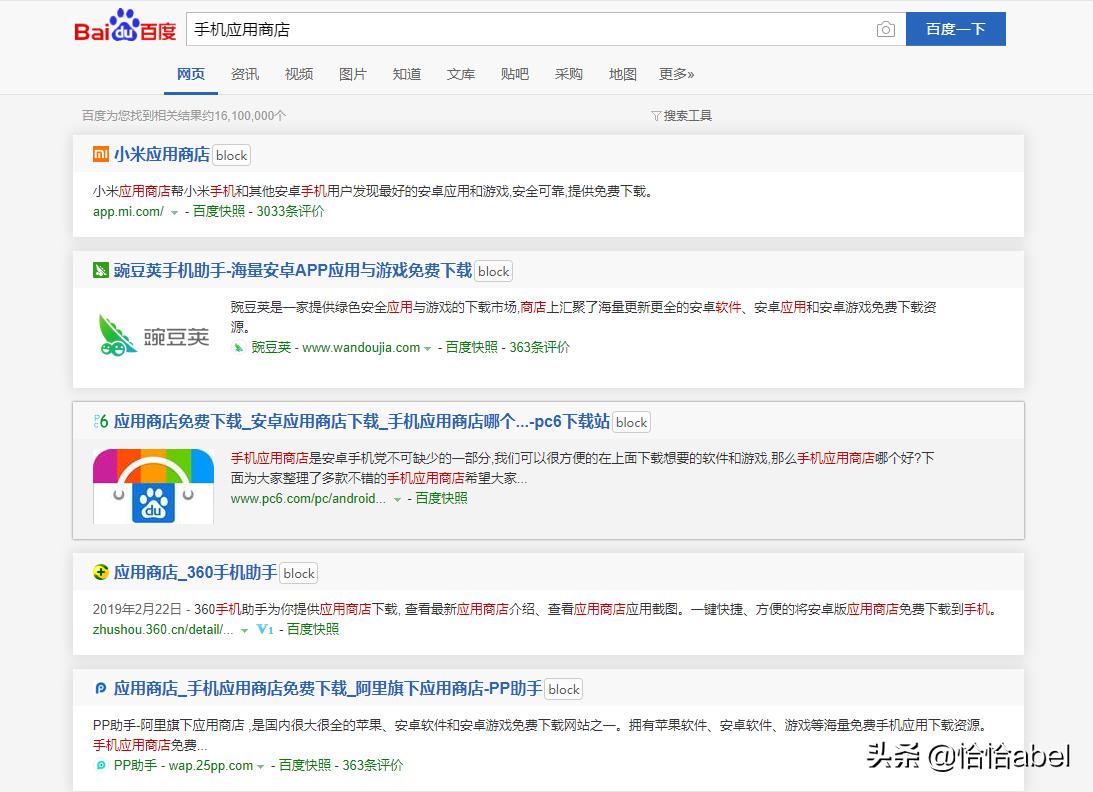Block the 小米应用商店 result
Screen dimensions: 1093x792
[231, 155]
